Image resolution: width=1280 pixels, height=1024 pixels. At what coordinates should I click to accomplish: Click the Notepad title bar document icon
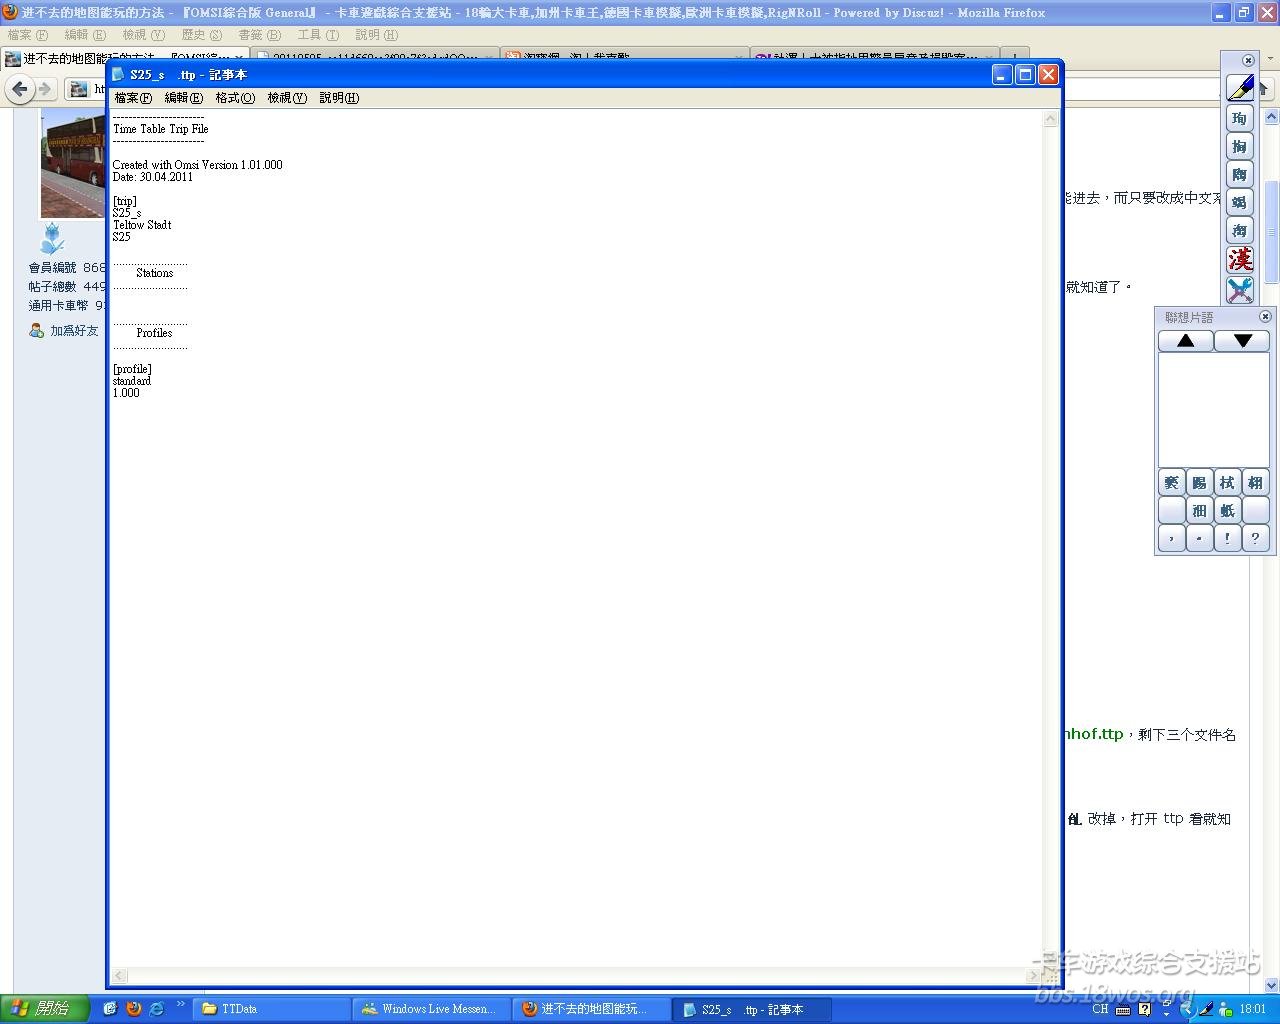click(x=119, y=75)
